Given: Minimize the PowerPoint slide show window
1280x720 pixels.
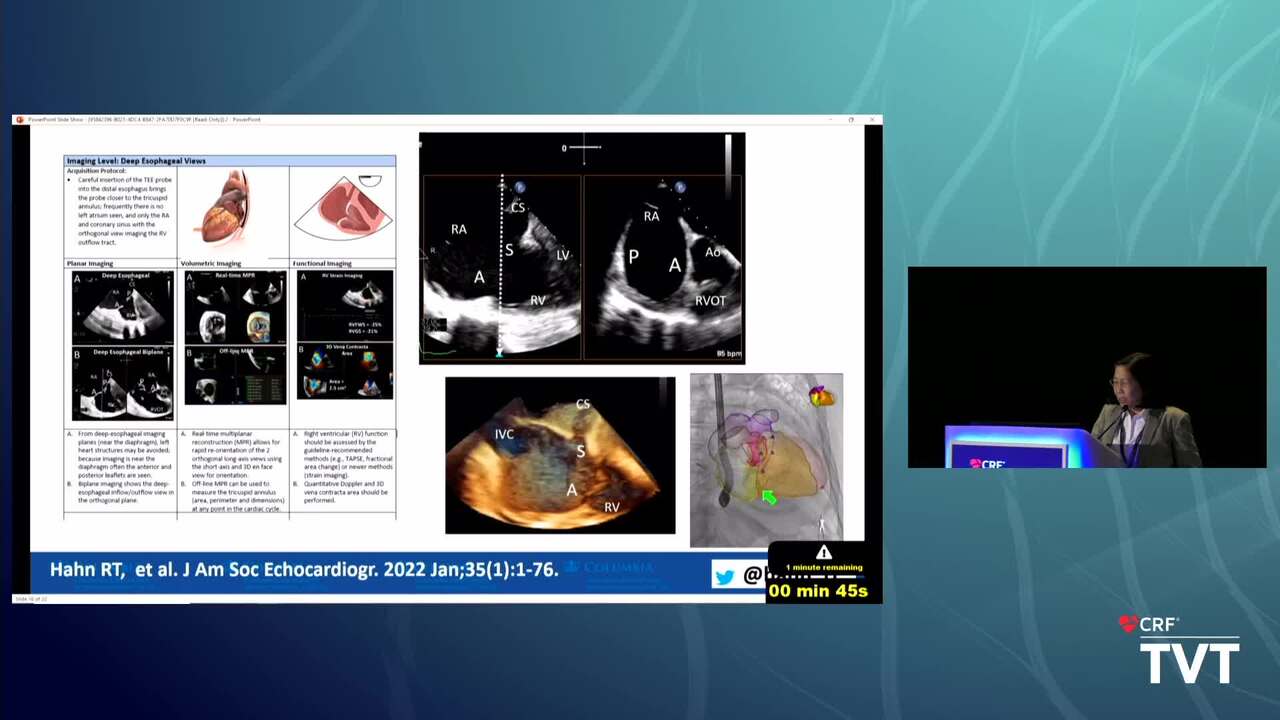Looking at the screenshot, I should 830,119.
